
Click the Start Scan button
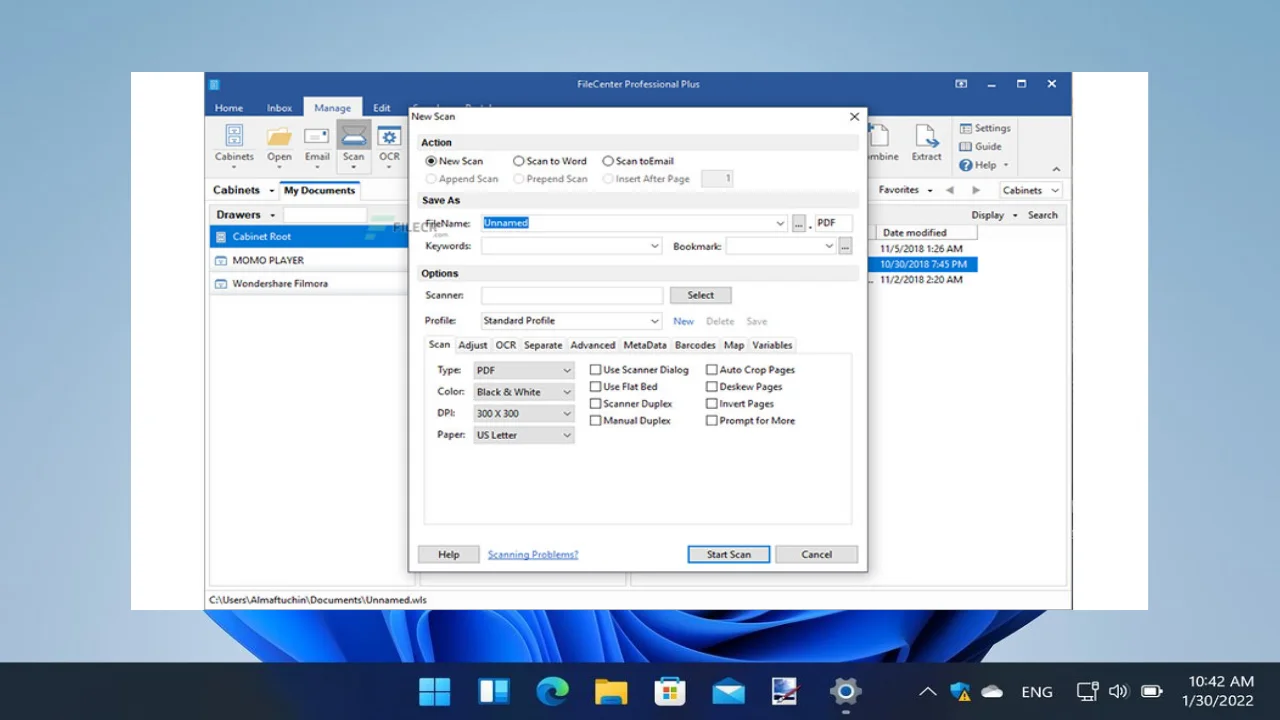pyautogui.click(x=729, y=554)
